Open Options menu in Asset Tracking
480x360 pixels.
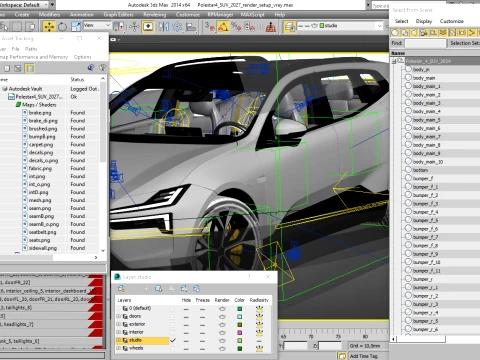click(82, 57)
